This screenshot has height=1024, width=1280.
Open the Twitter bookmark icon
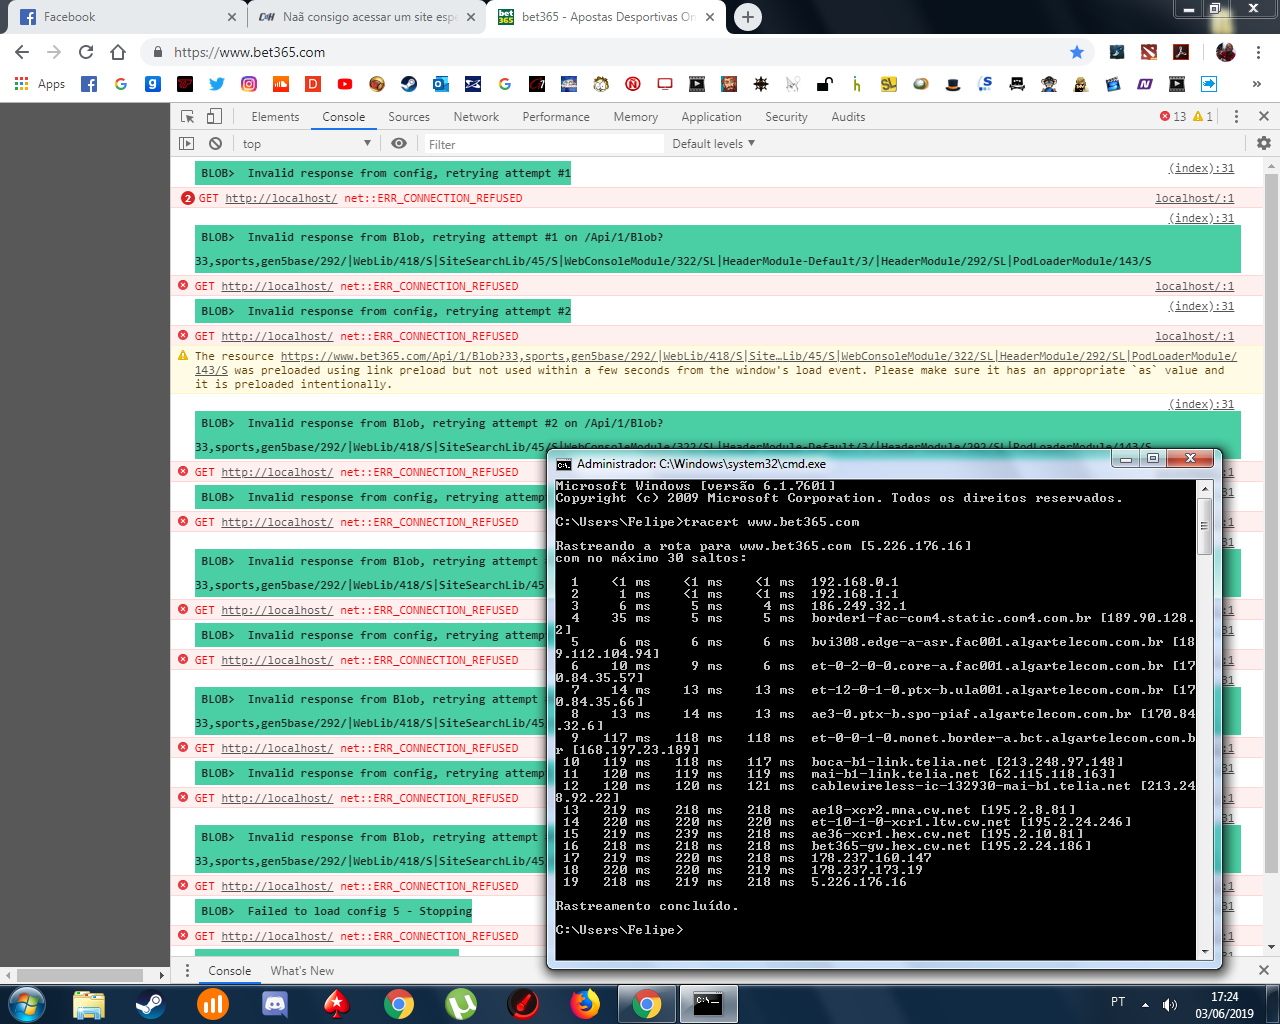[x=217, y=84]
